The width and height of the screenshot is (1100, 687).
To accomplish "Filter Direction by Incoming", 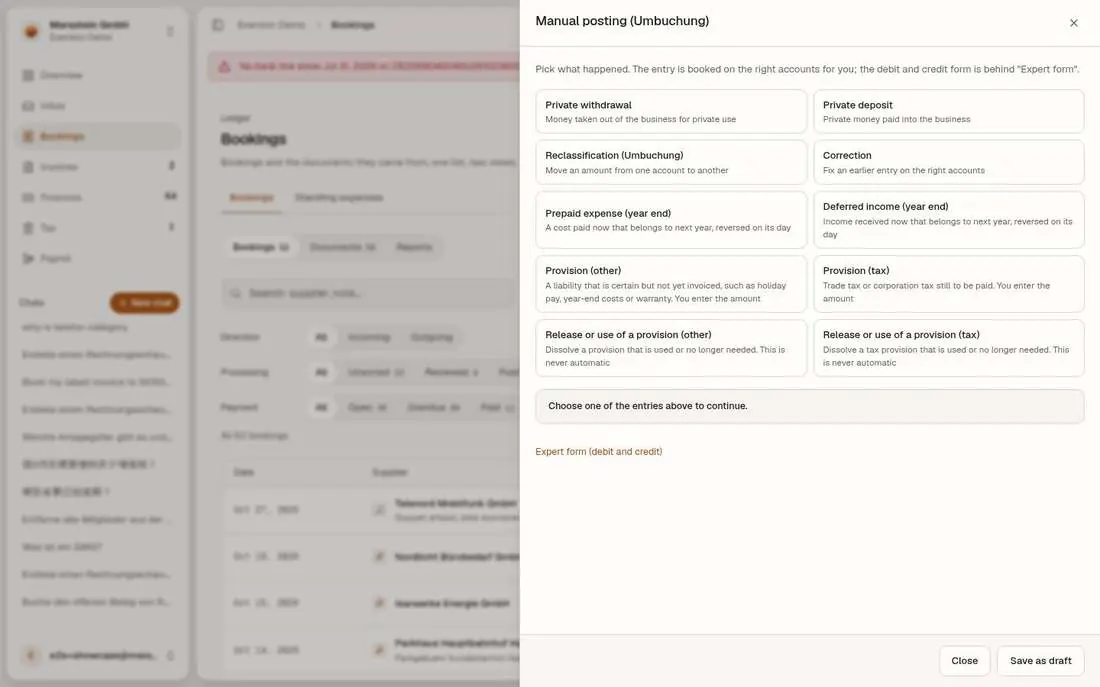I will pyautogui.click(x=368, y=338).
